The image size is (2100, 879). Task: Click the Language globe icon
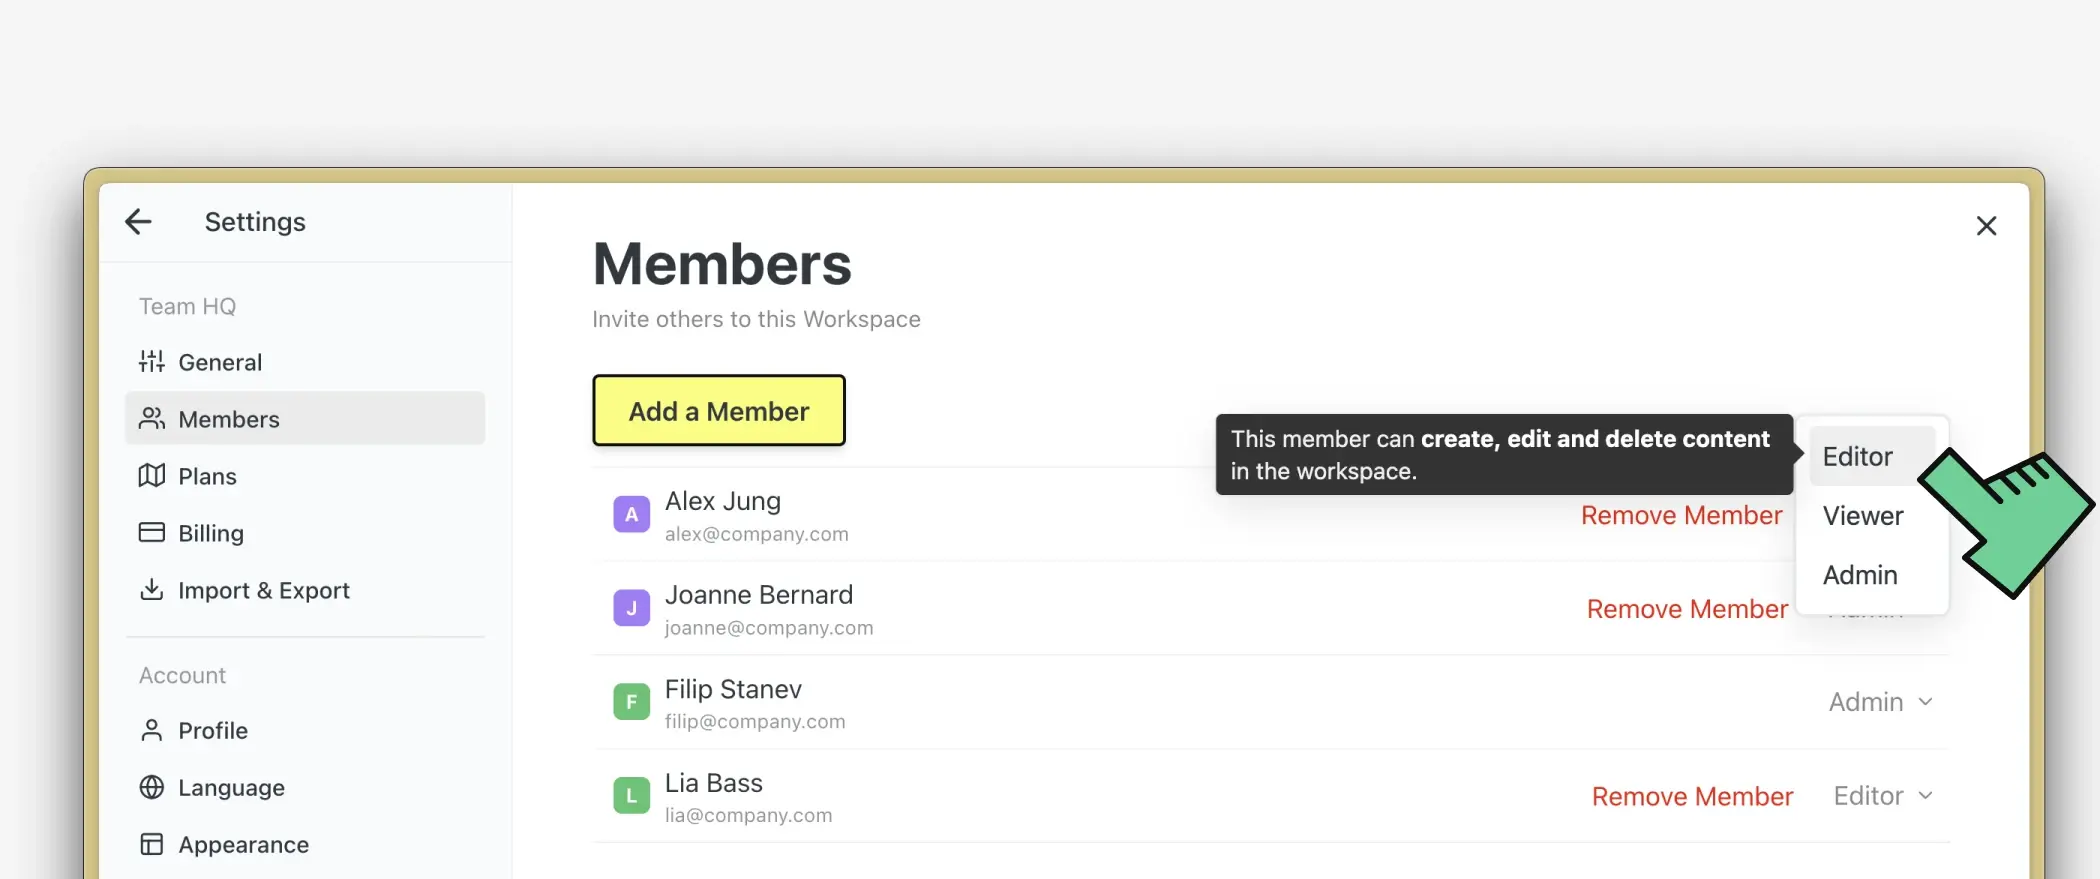tap(152, 788)
